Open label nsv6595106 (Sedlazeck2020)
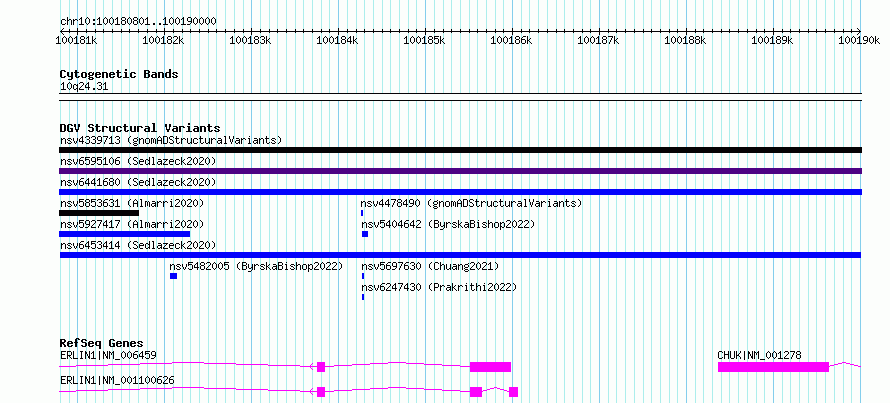890x403 pixels. tap(138, 161)
